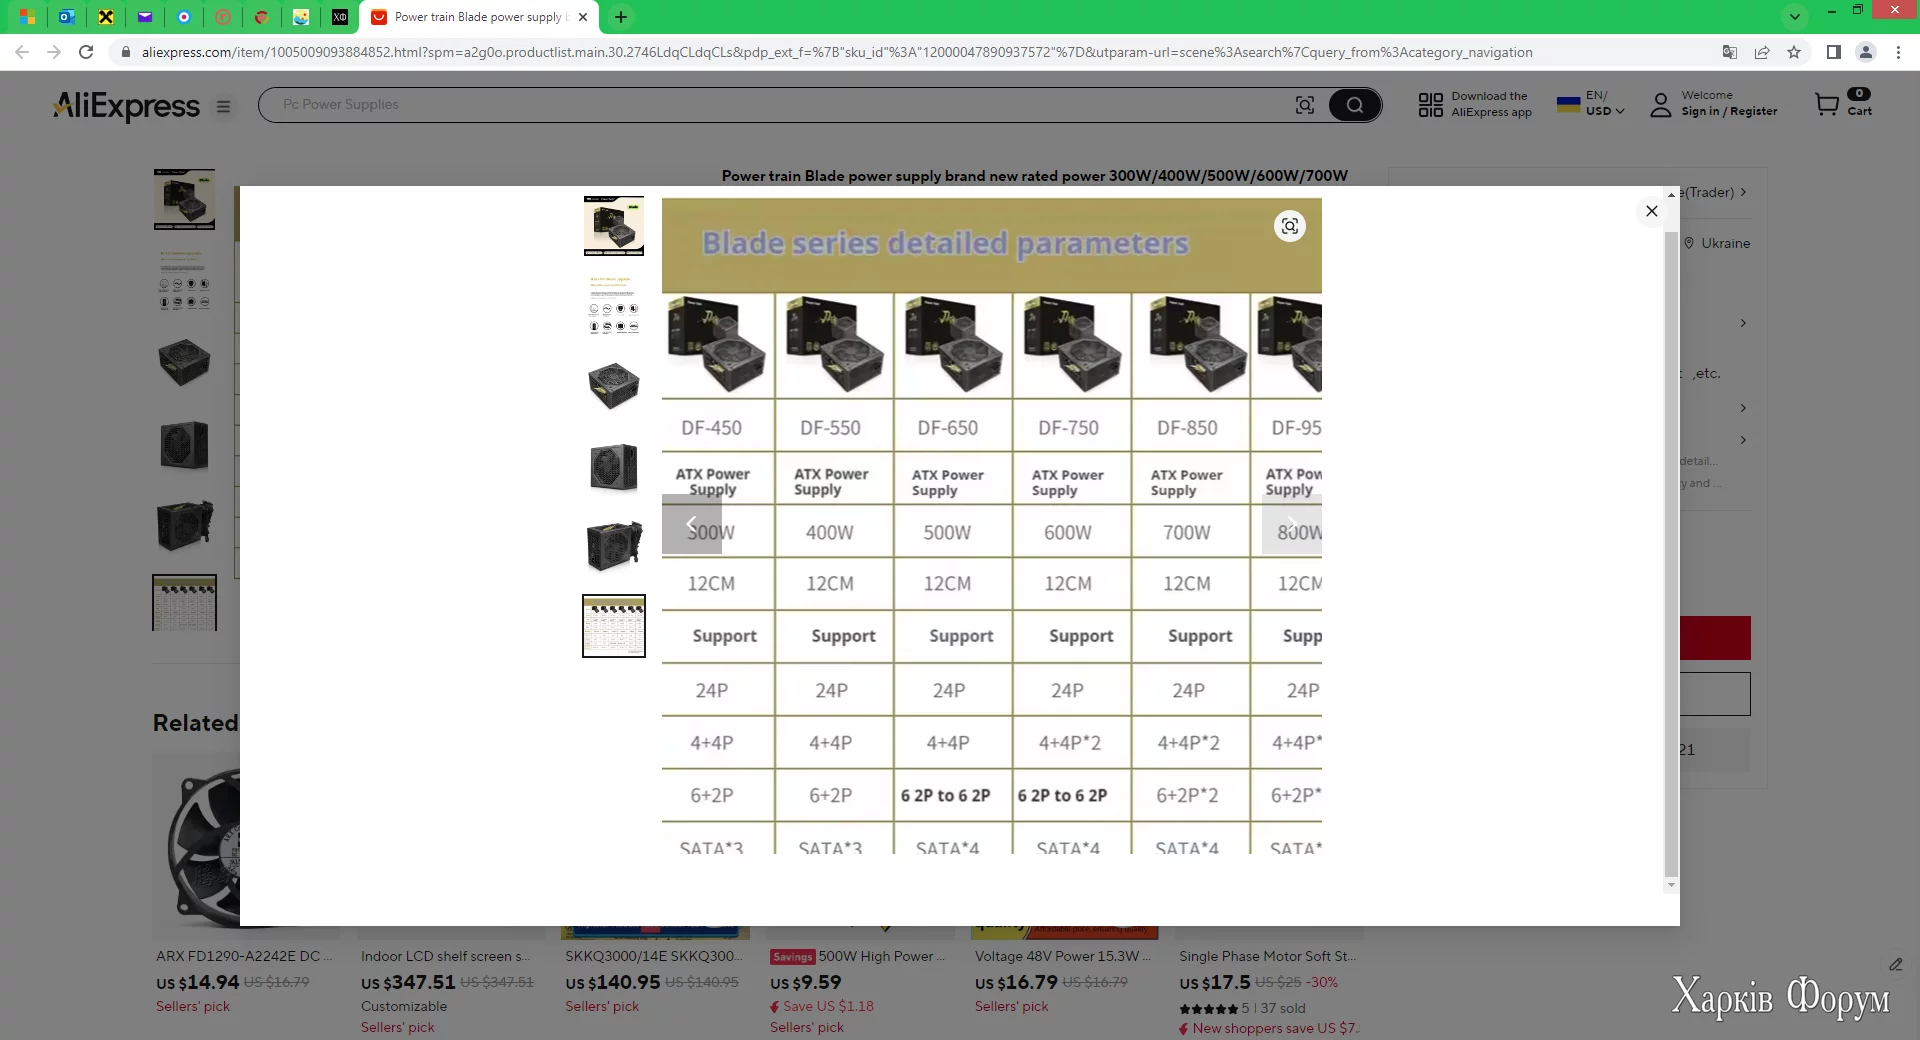Open the Chrome profile menu
The height and width of the screenshot is (1040, 1920).
click(x=1866, y=52)
